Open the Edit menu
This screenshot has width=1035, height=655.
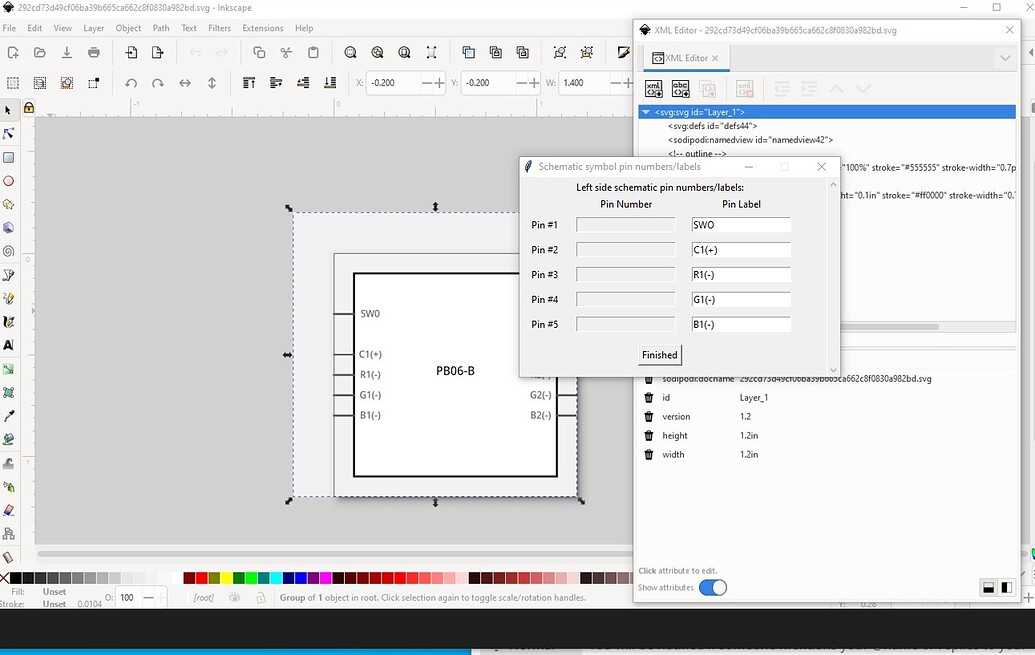coord(34,28)
